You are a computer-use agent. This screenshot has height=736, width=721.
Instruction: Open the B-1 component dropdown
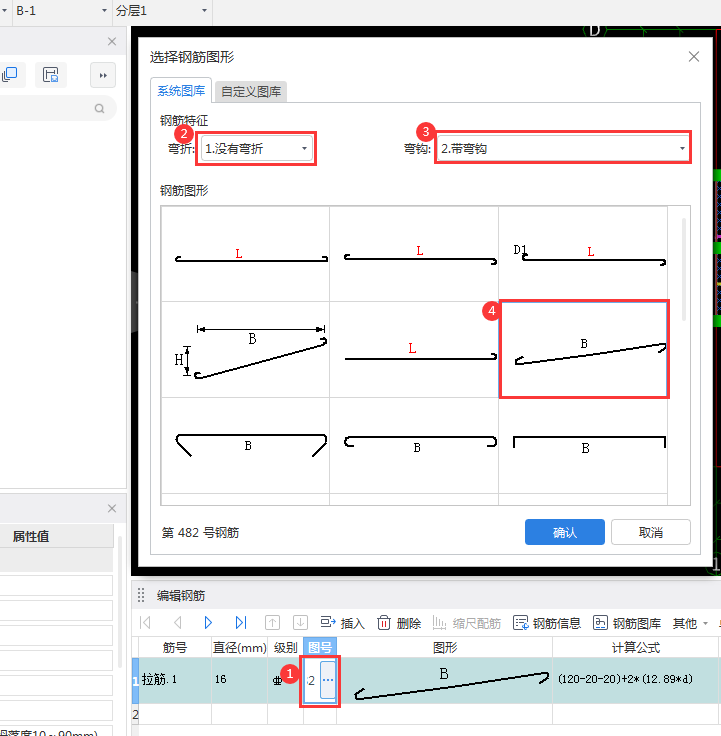pos(104,10)
